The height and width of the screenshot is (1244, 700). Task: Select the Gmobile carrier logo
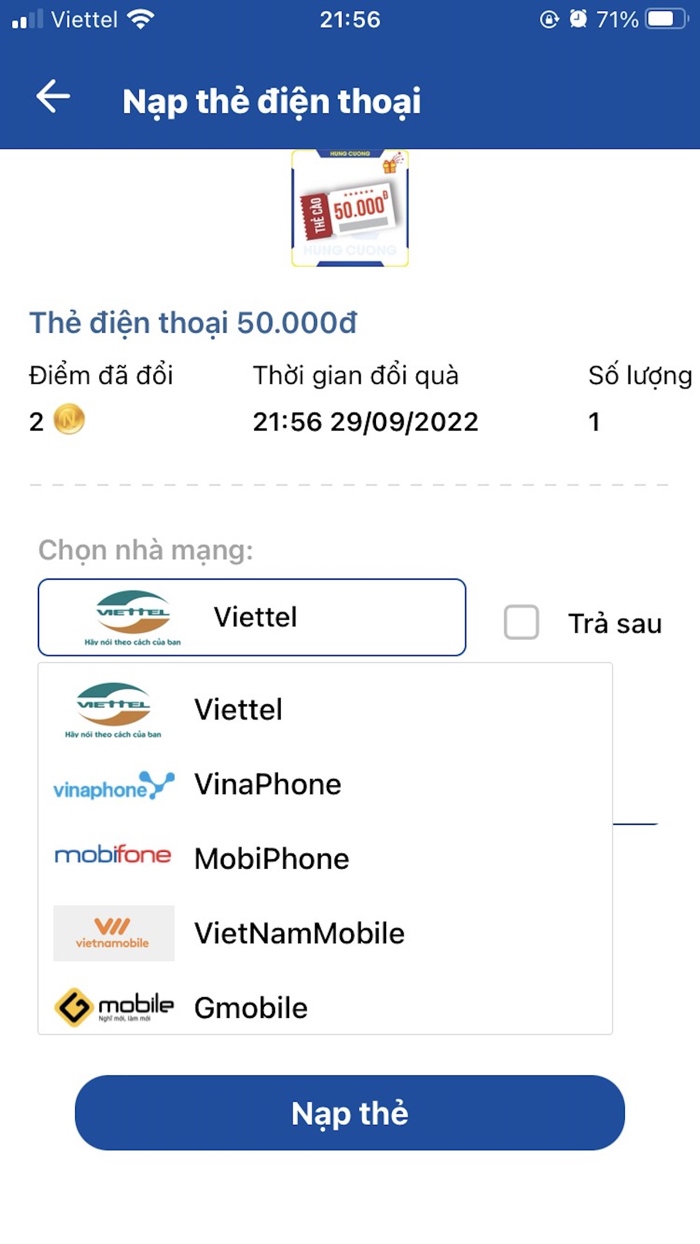point(113,1006)
